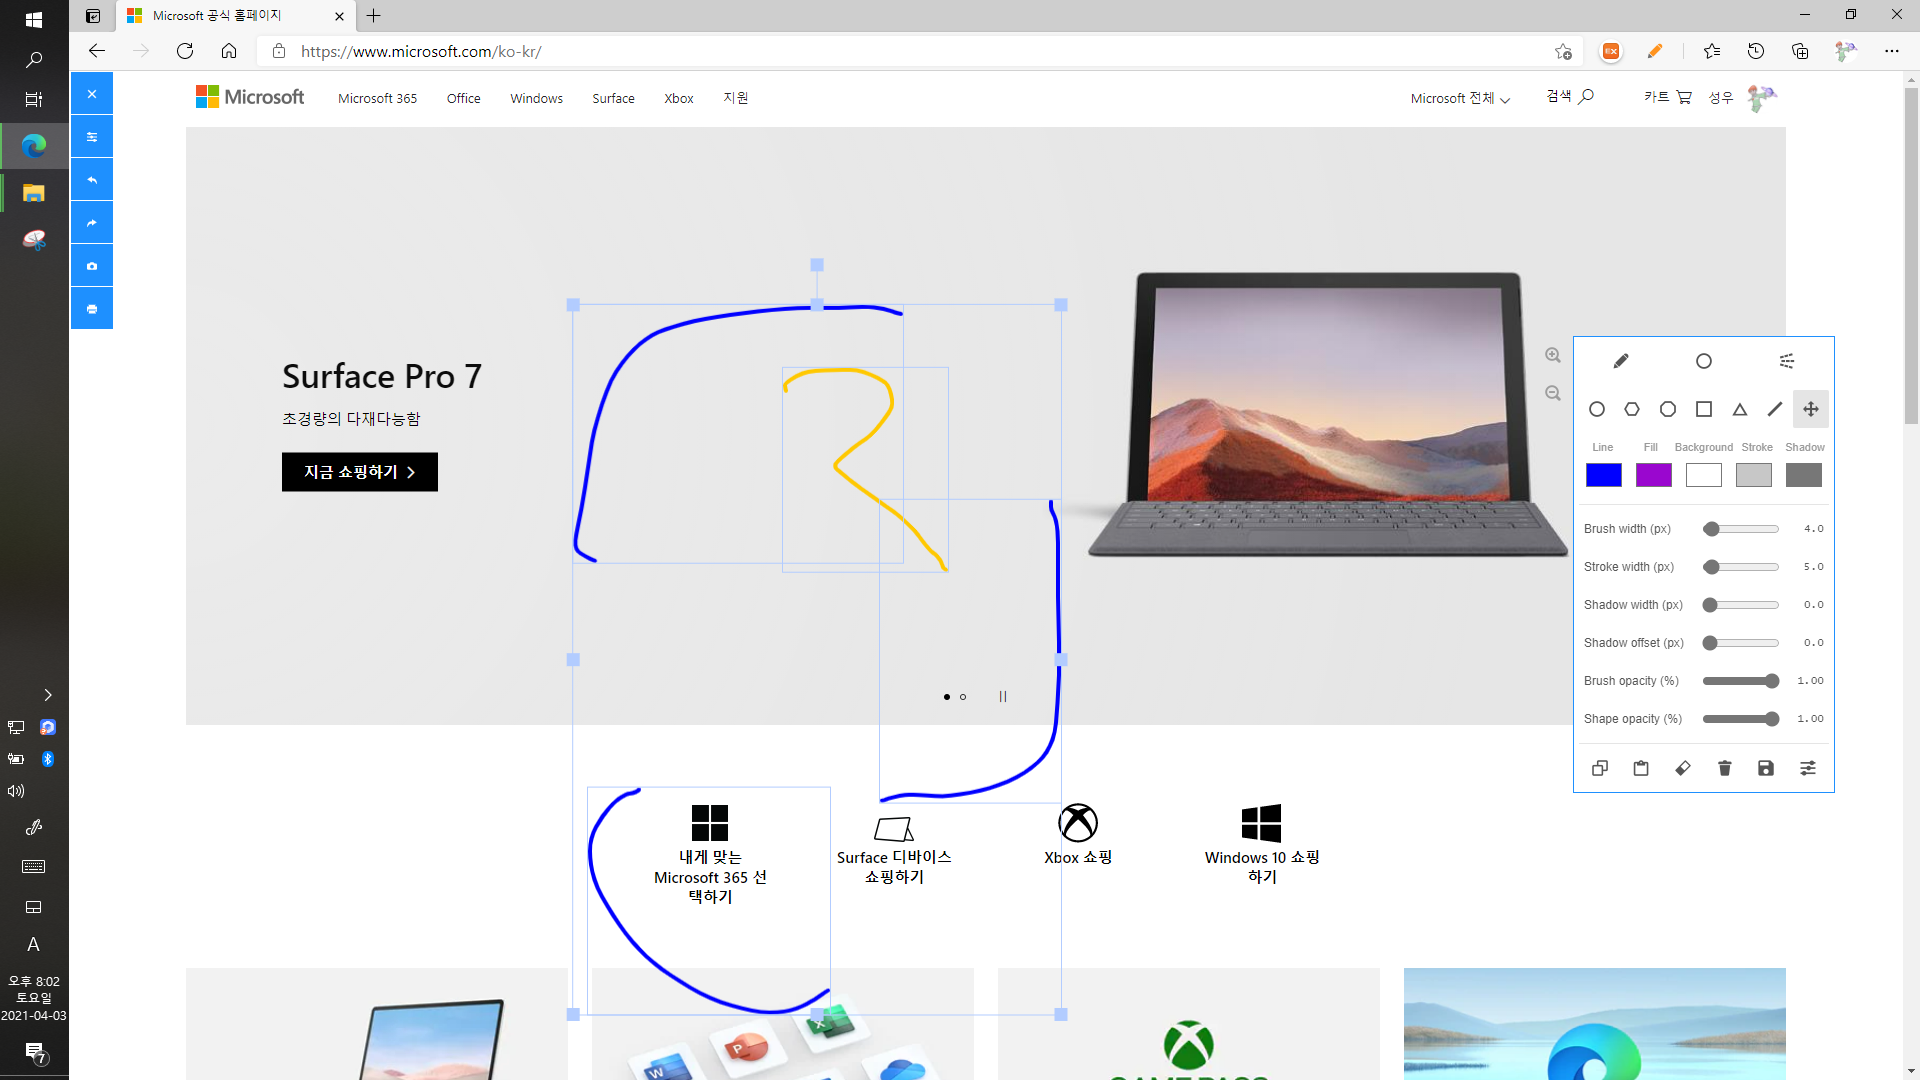The width and height of the screenshot is (1920, 1080).
Task: Open the Xbox navigation menu item
Action: (678, 98)
